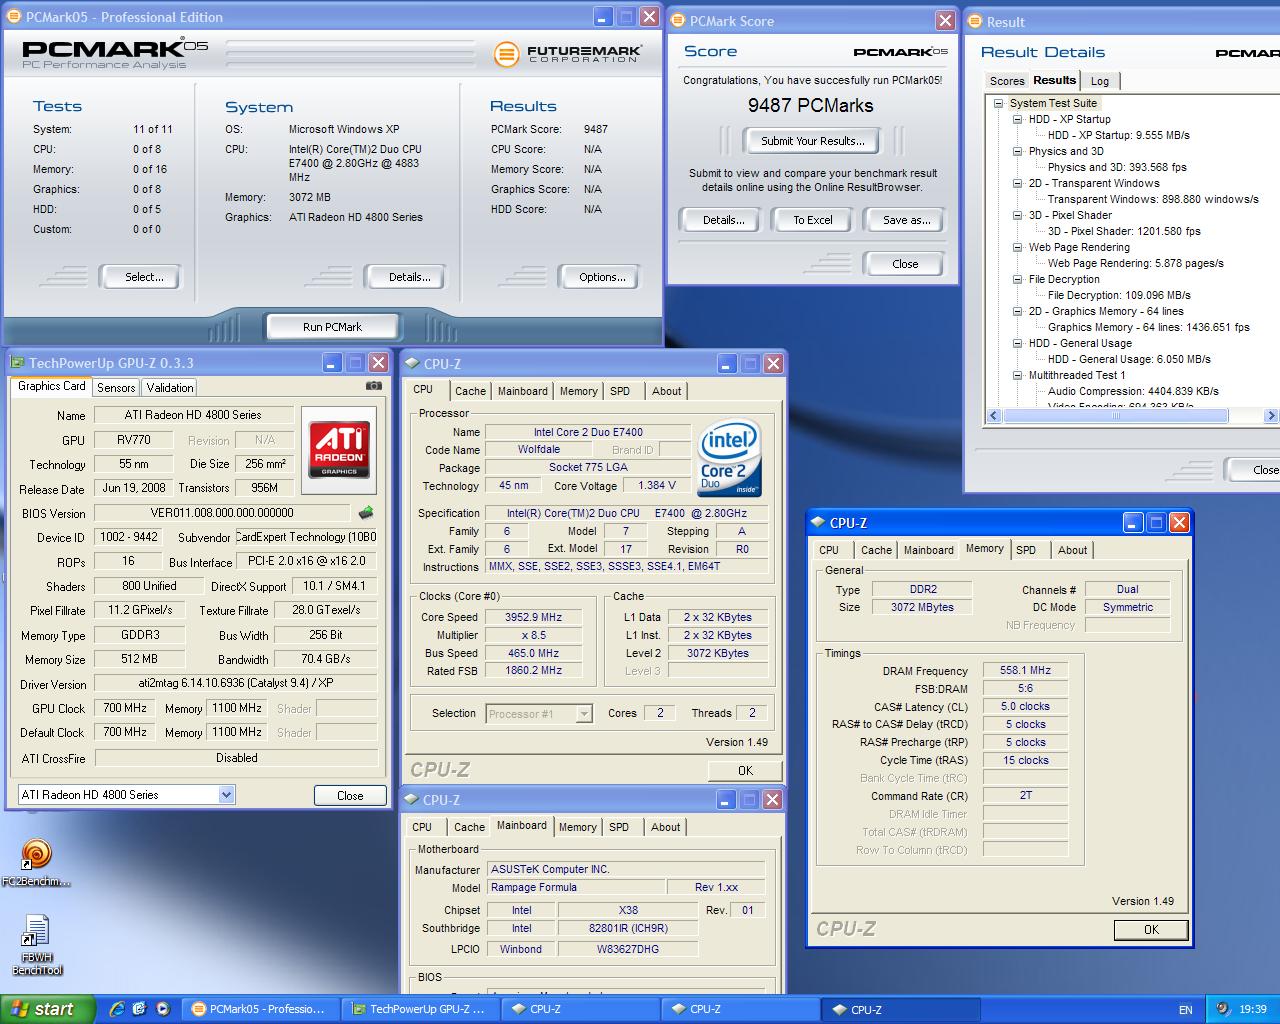
Task: Click the DRAM Frequency value 558.1 MHz
Action: (1025, 671)
